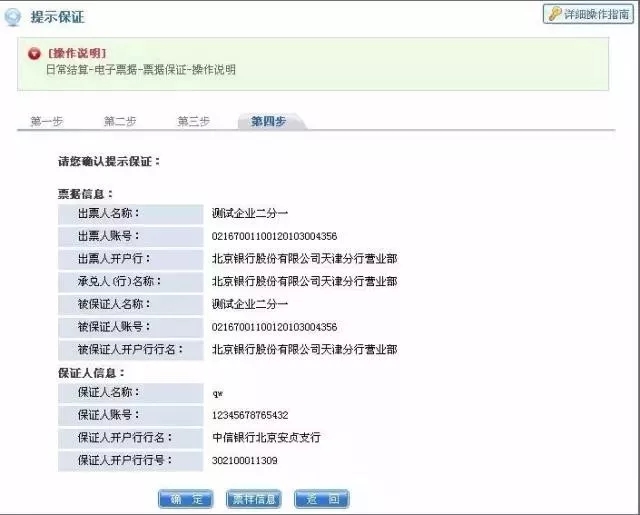Click the 承兑人(行)名称 bank value
The image size is (640, 515).
tap(304, 281)
